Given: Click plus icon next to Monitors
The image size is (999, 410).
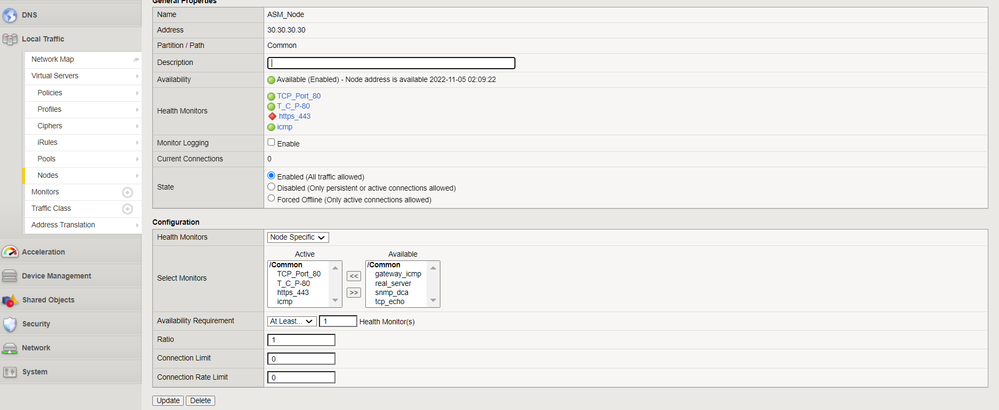Looking at the screenshot, I should point(127,192).
